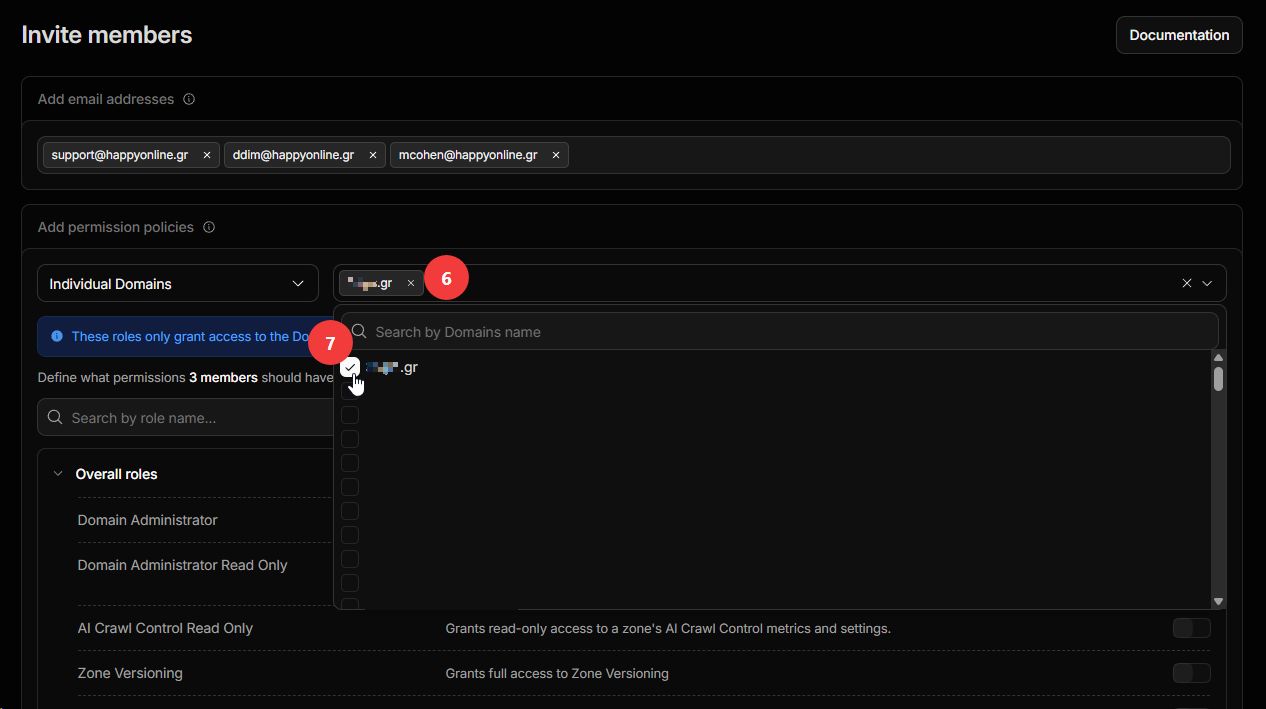Image resolution: width=1266 pixels, height=709 pixels.
Task: Click the domain list scrollbar down arrow
Action: tap(1218, 601)
